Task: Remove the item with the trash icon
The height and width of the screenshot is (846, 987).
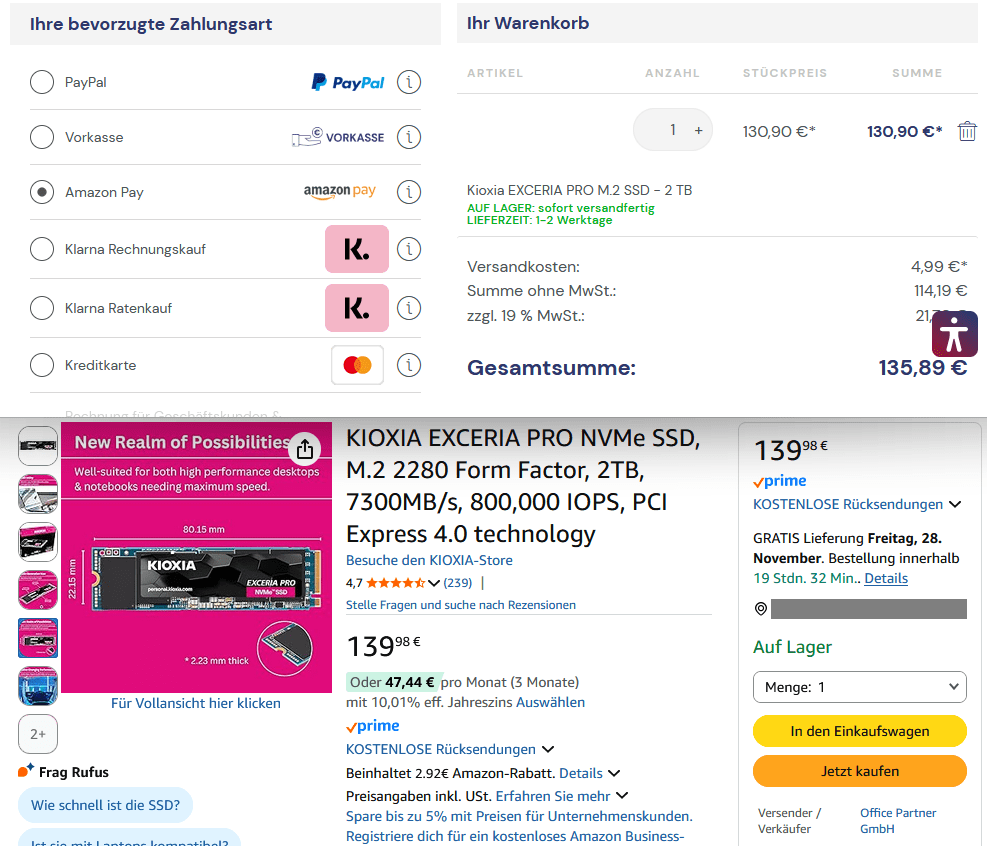Action: click(x=967, y=131)
